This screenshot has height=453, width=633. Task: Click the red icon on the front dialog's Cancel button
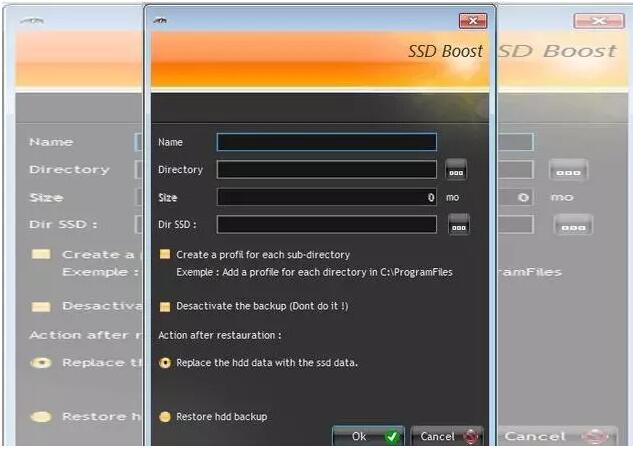(473, 437)
